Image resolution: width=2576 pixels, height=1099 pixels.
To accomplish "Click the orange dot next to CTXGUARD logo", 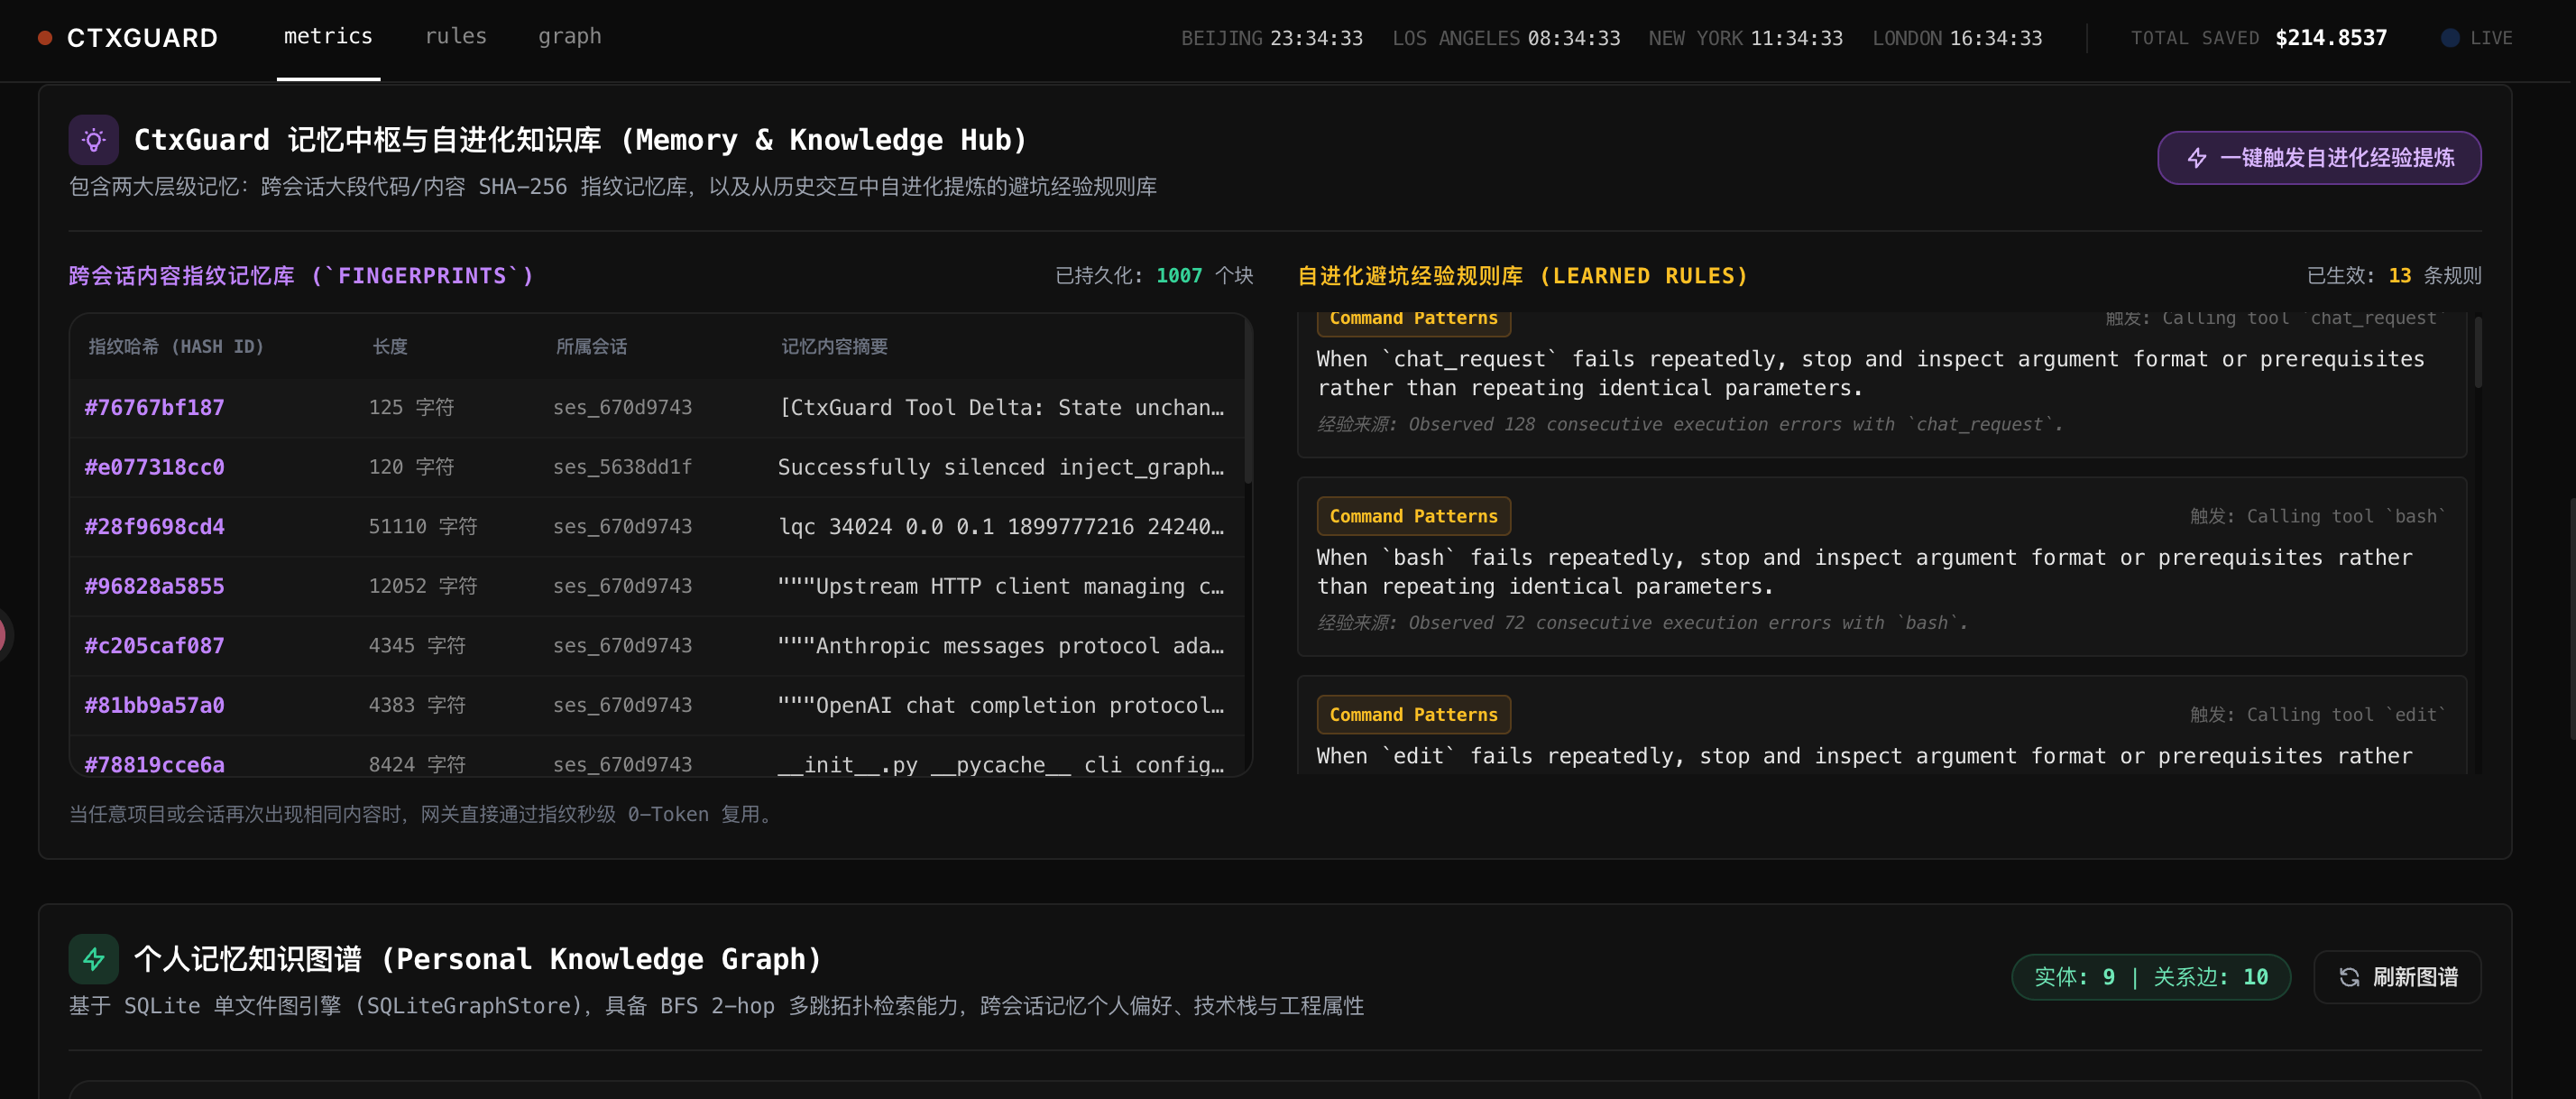I will pos(45,38).
